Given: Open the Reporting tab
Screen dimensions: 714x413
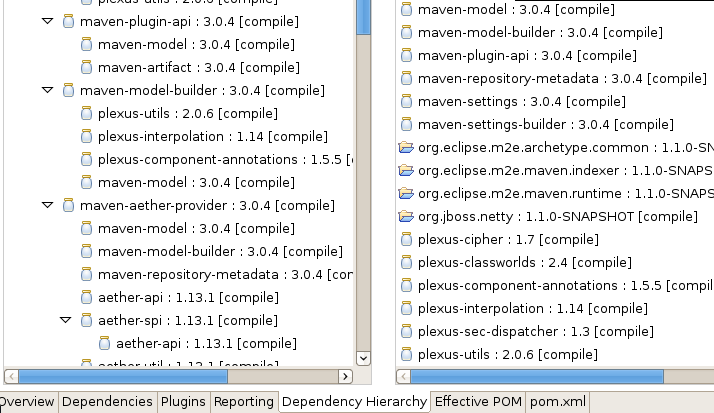Looking at the screenshot, I should point(244,402).
